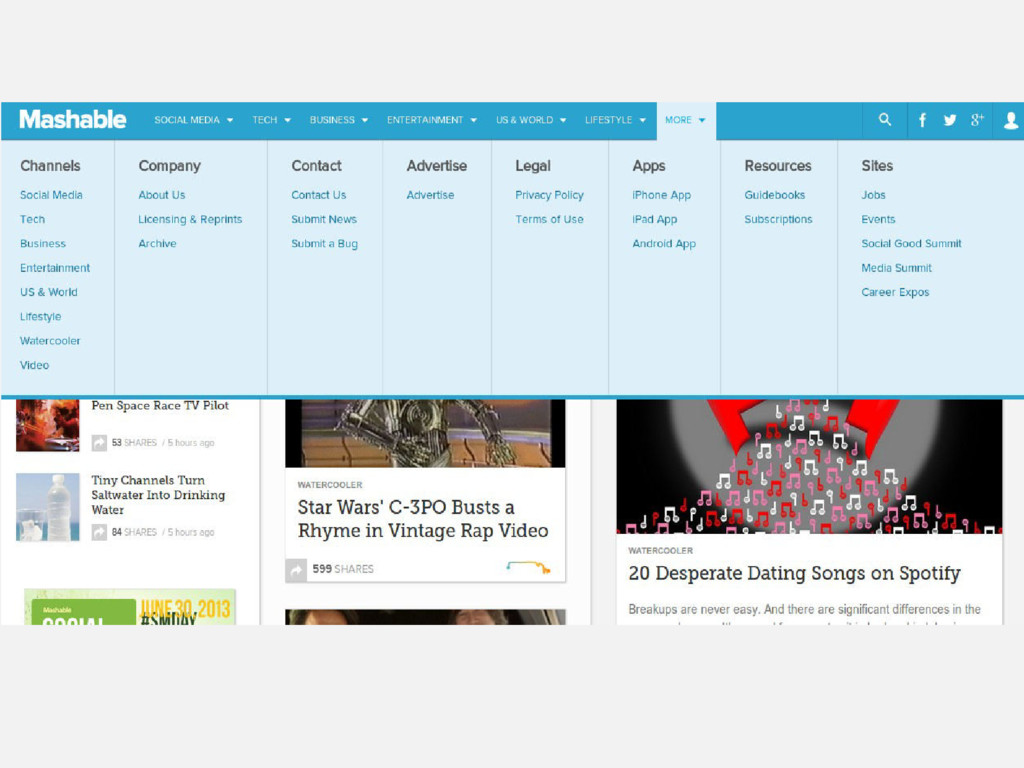
Task: Open Licensing & Reprints link
Action: (190, 219)
